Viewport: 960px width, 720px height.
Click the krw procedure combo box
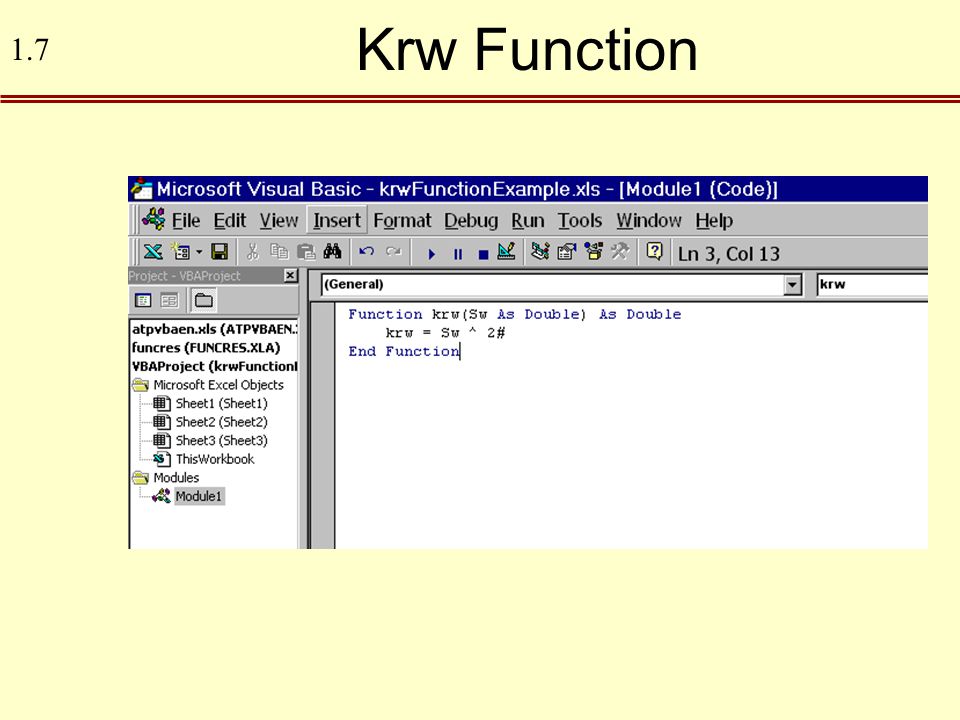click(x=872, y=284)
